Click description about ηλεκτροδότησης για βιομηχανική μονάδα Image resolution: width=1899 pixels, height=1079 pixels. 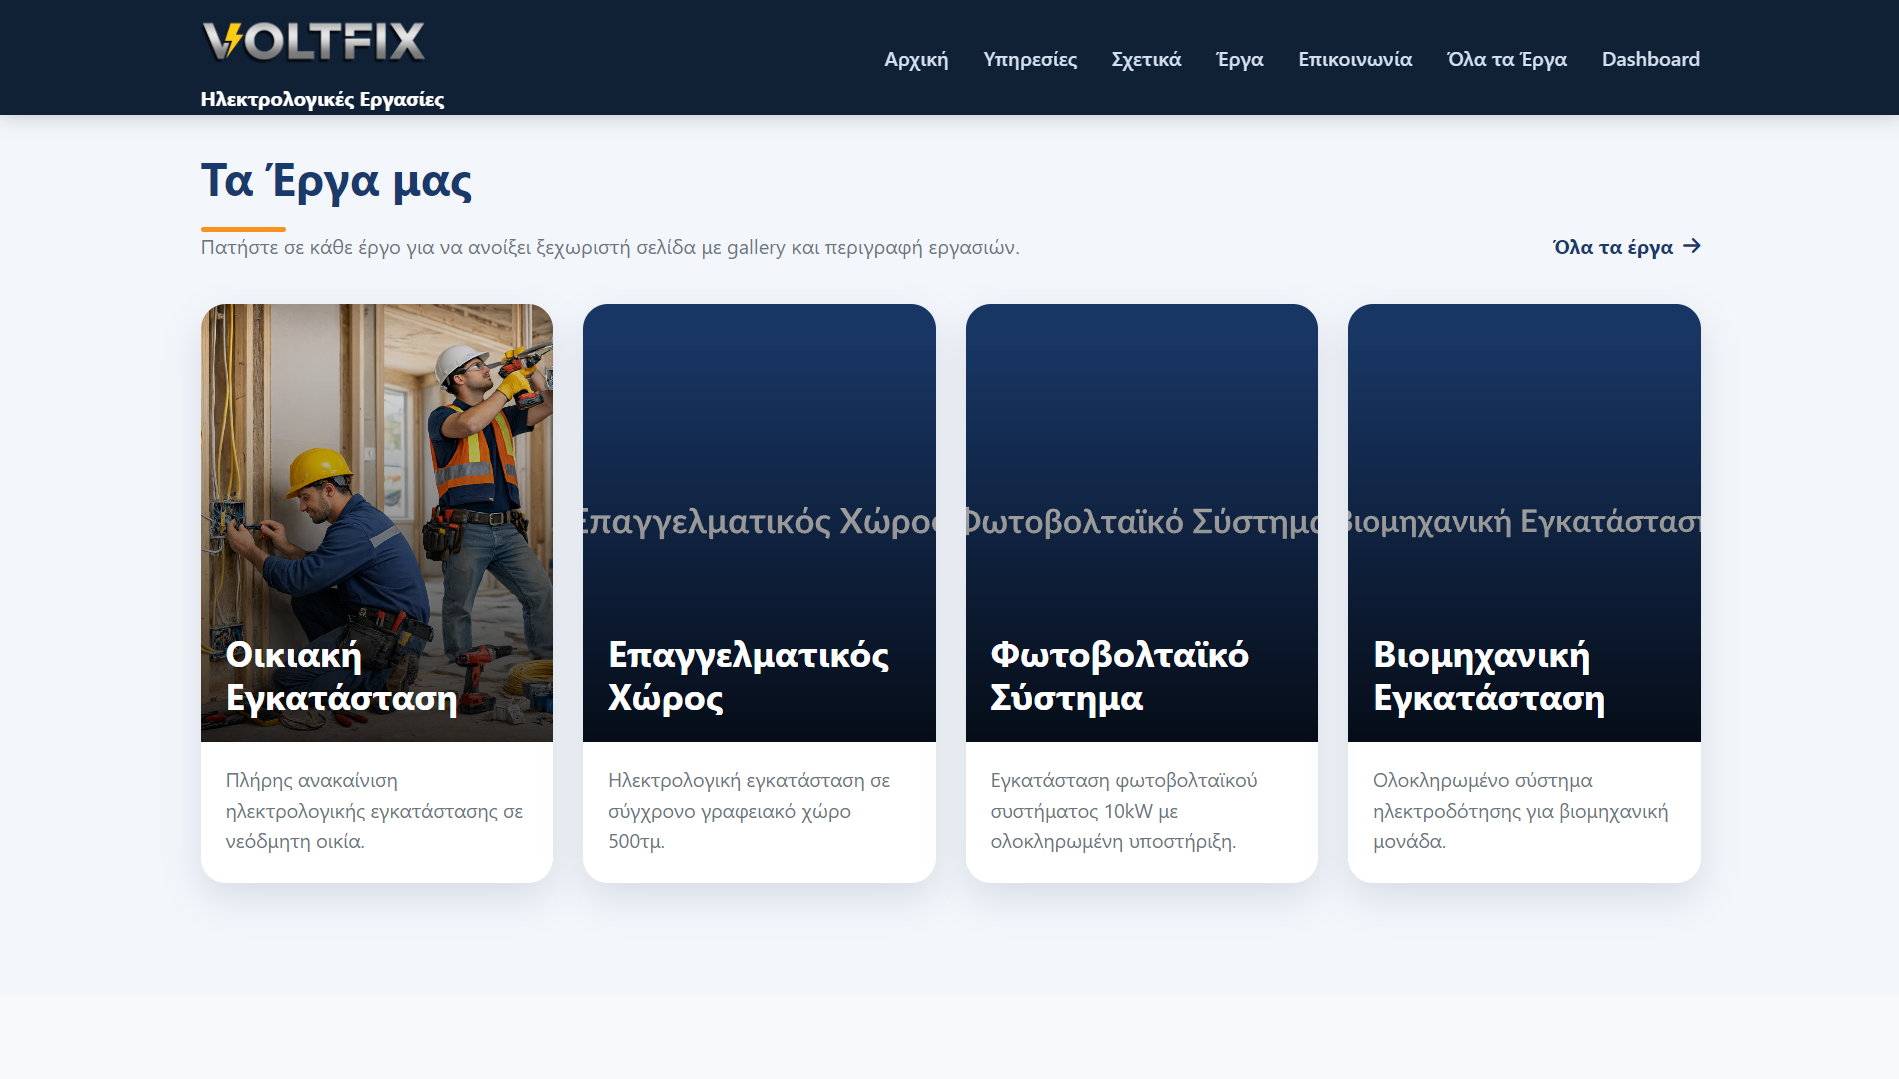coord(1521,811)
